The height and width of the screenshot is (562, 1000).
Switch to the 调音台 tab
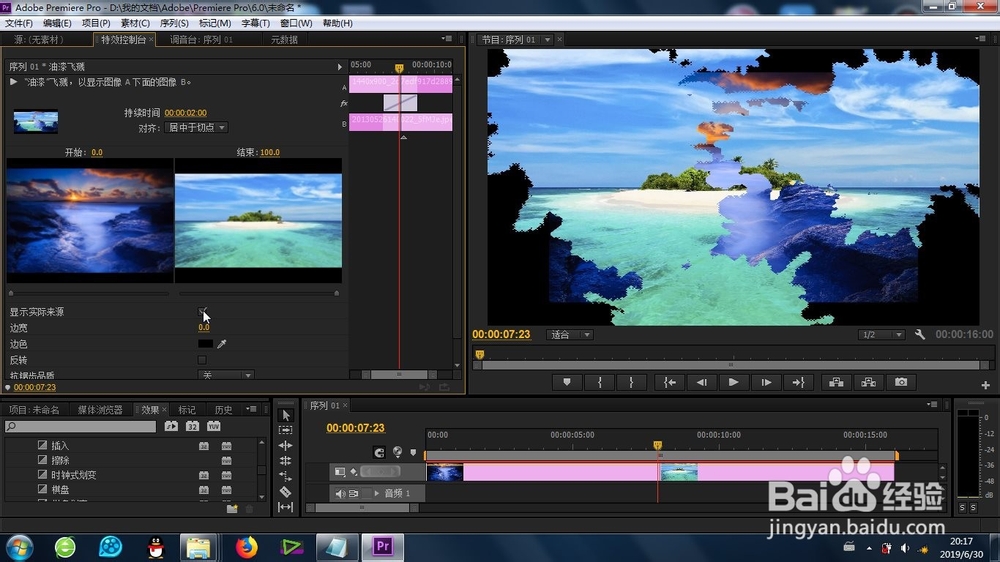(202, 40)
